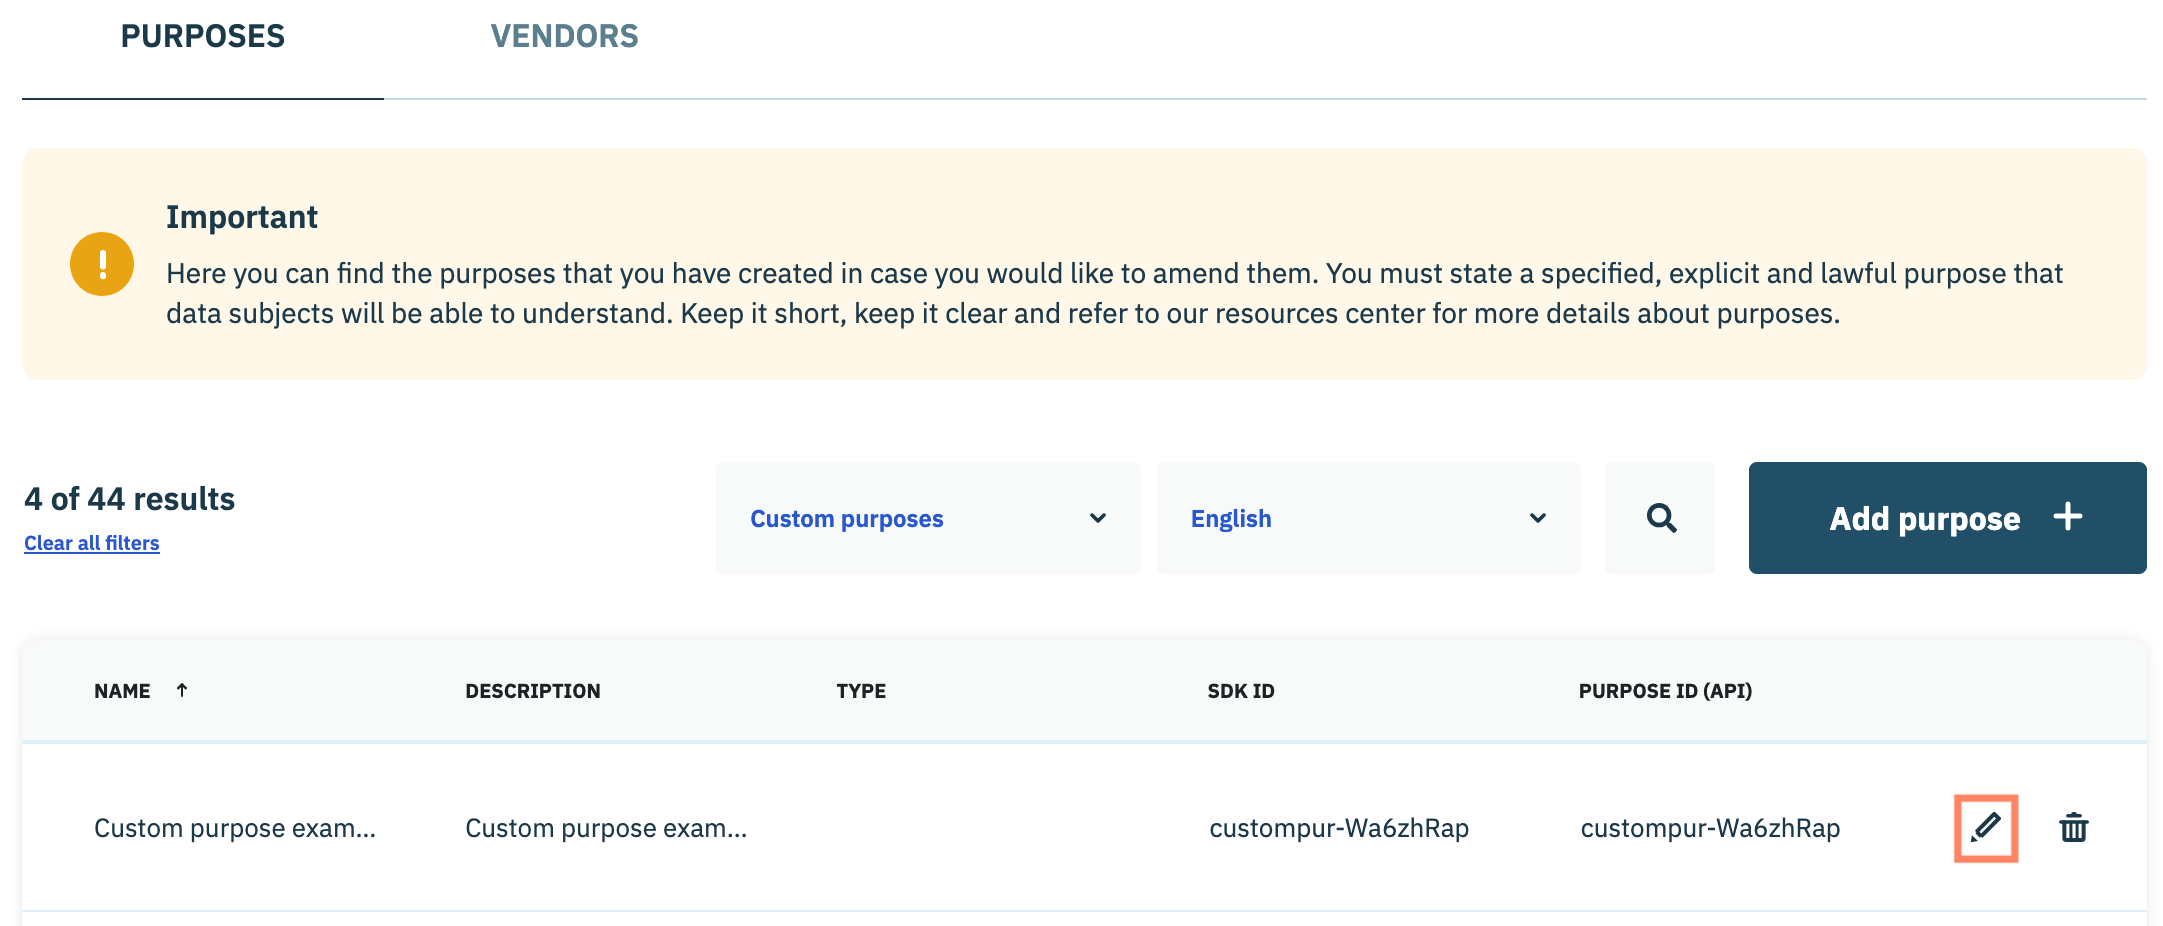The image size is (2163, 926).
Task: Click the Clear all filters link
Action: tap(92, 543)
